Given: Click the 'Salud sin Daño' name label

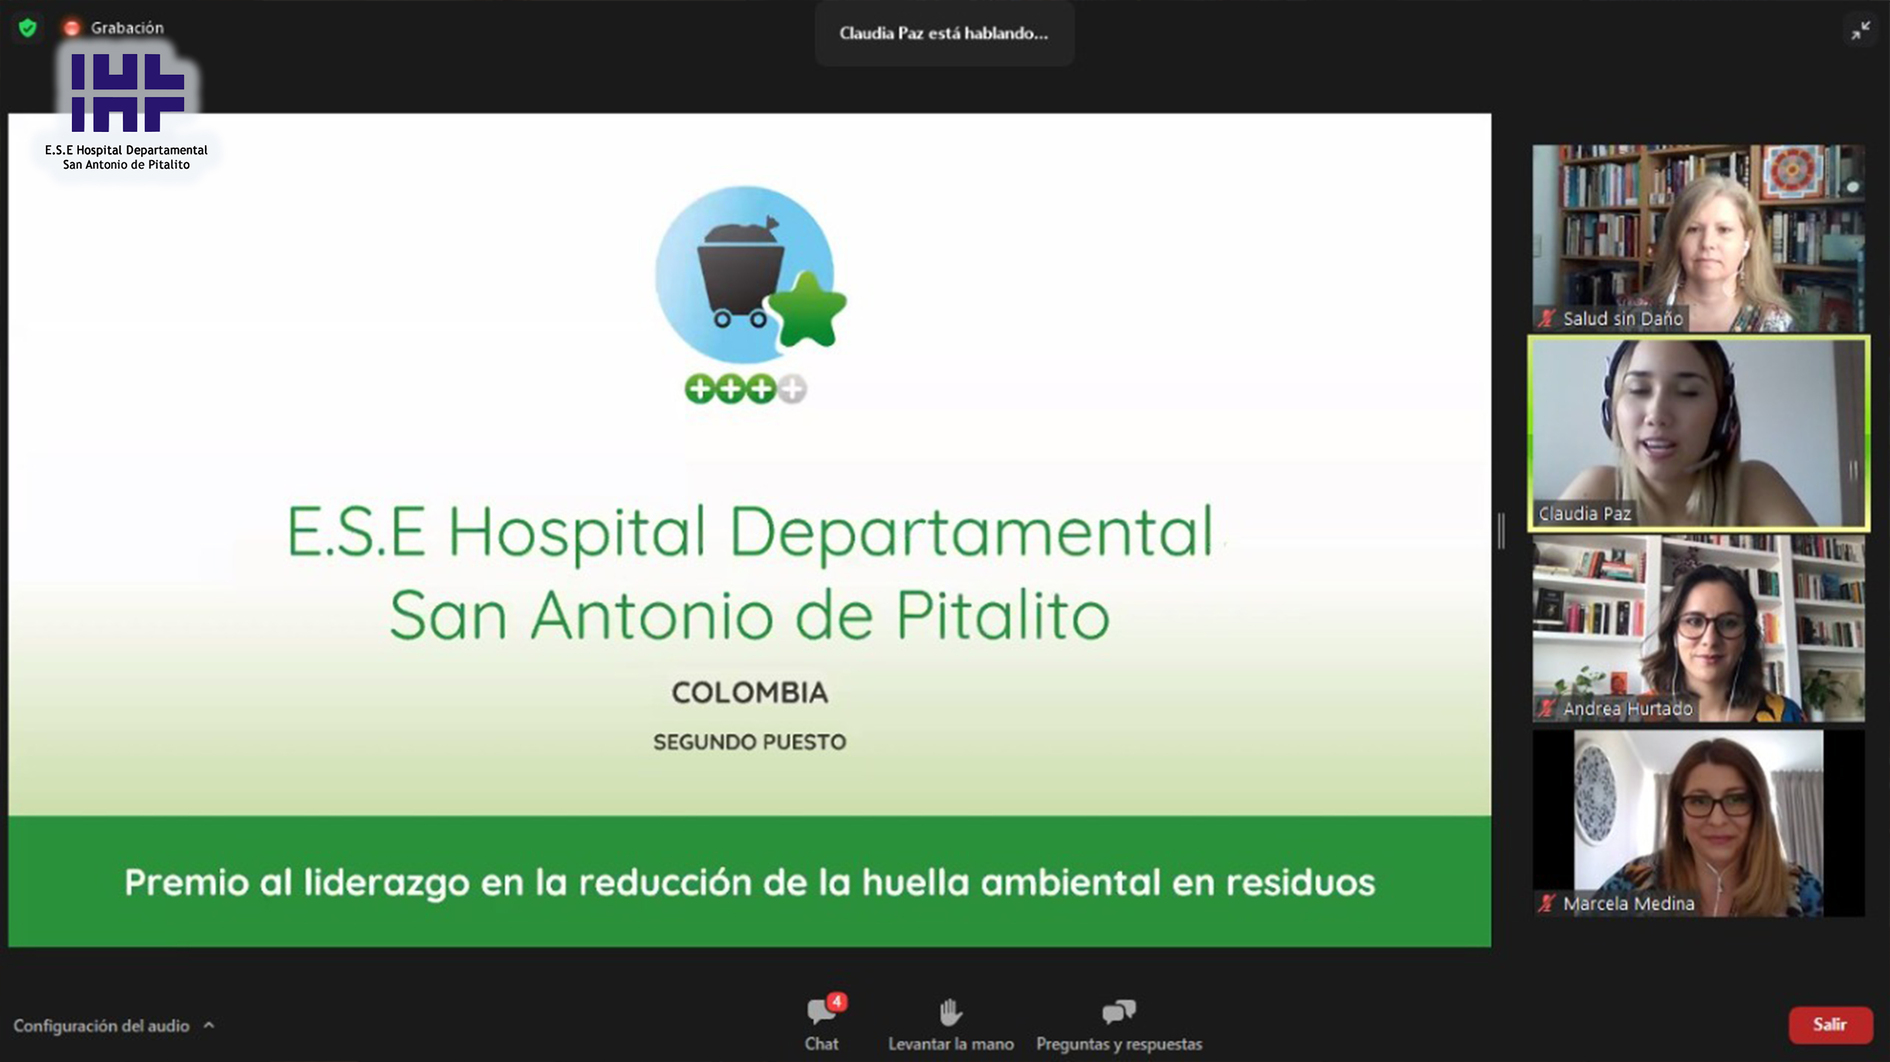Looking at the screenshot, I should [x=1623, y=319].
